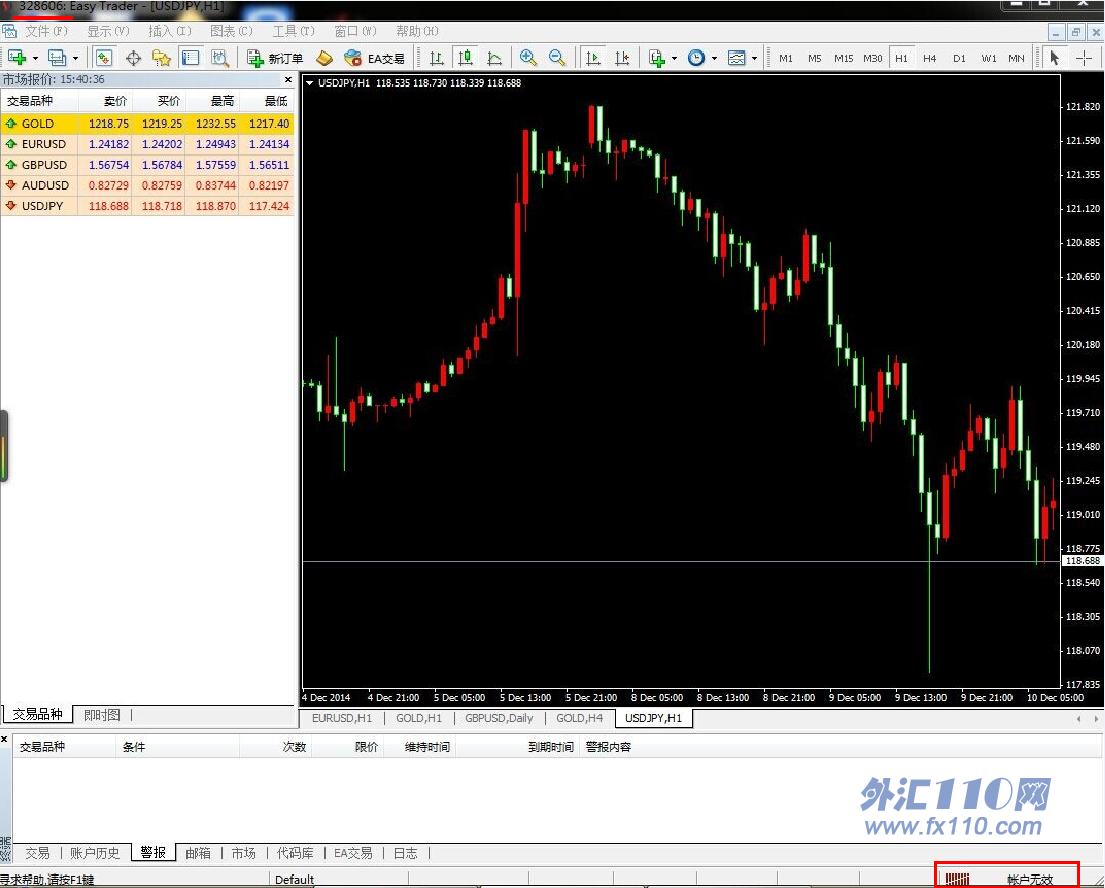Viewport: 1105px width, 888px height.
Task: Toggle chart shift button
Action: click(x=622, y=58)
